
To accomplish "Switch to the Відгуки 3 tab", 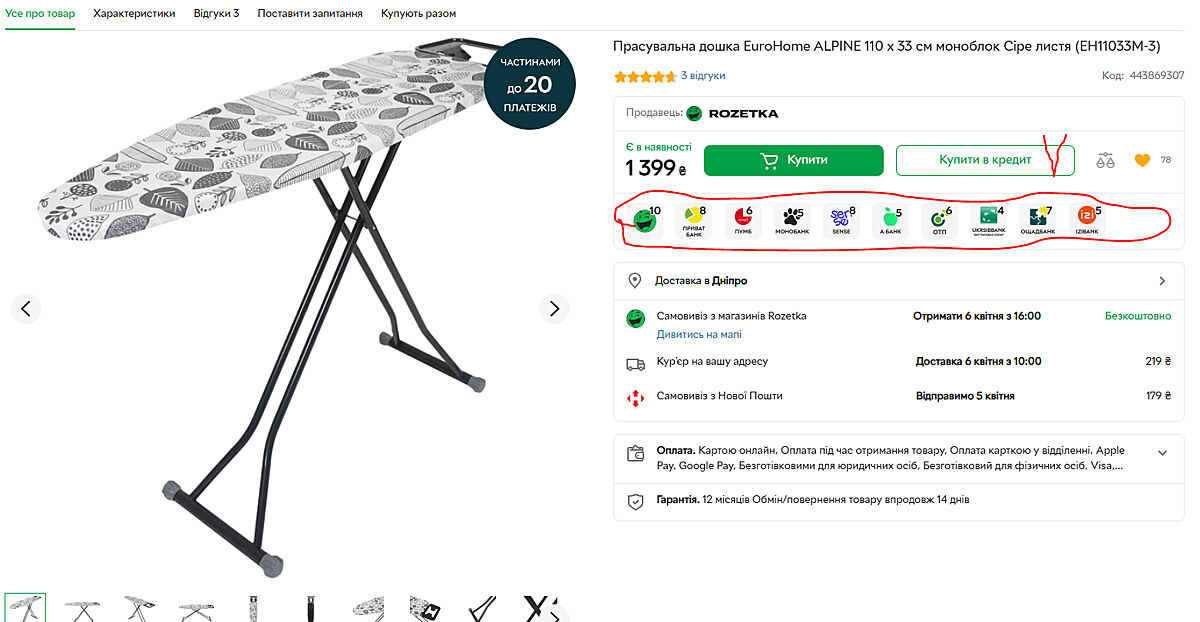I will coord(216,14).
